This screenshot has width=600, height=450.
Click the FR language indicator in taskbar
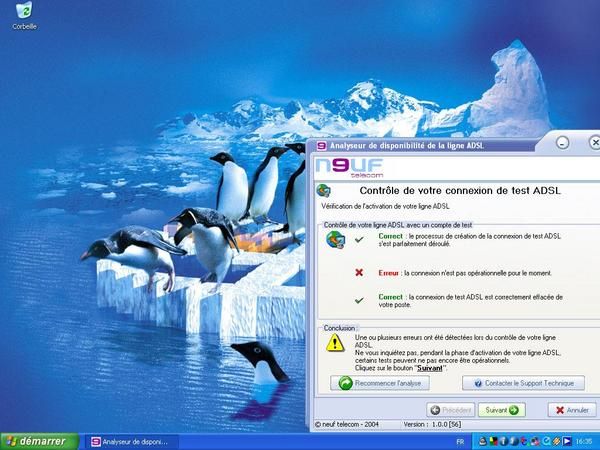(x=460, y=442)
